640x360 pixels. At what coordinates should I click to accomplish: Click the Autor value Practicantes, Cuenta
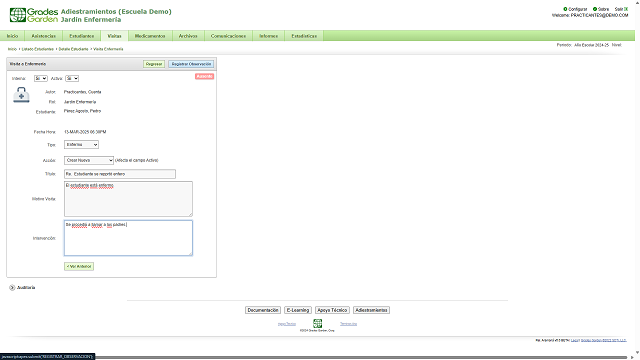(x=82, y=92)
